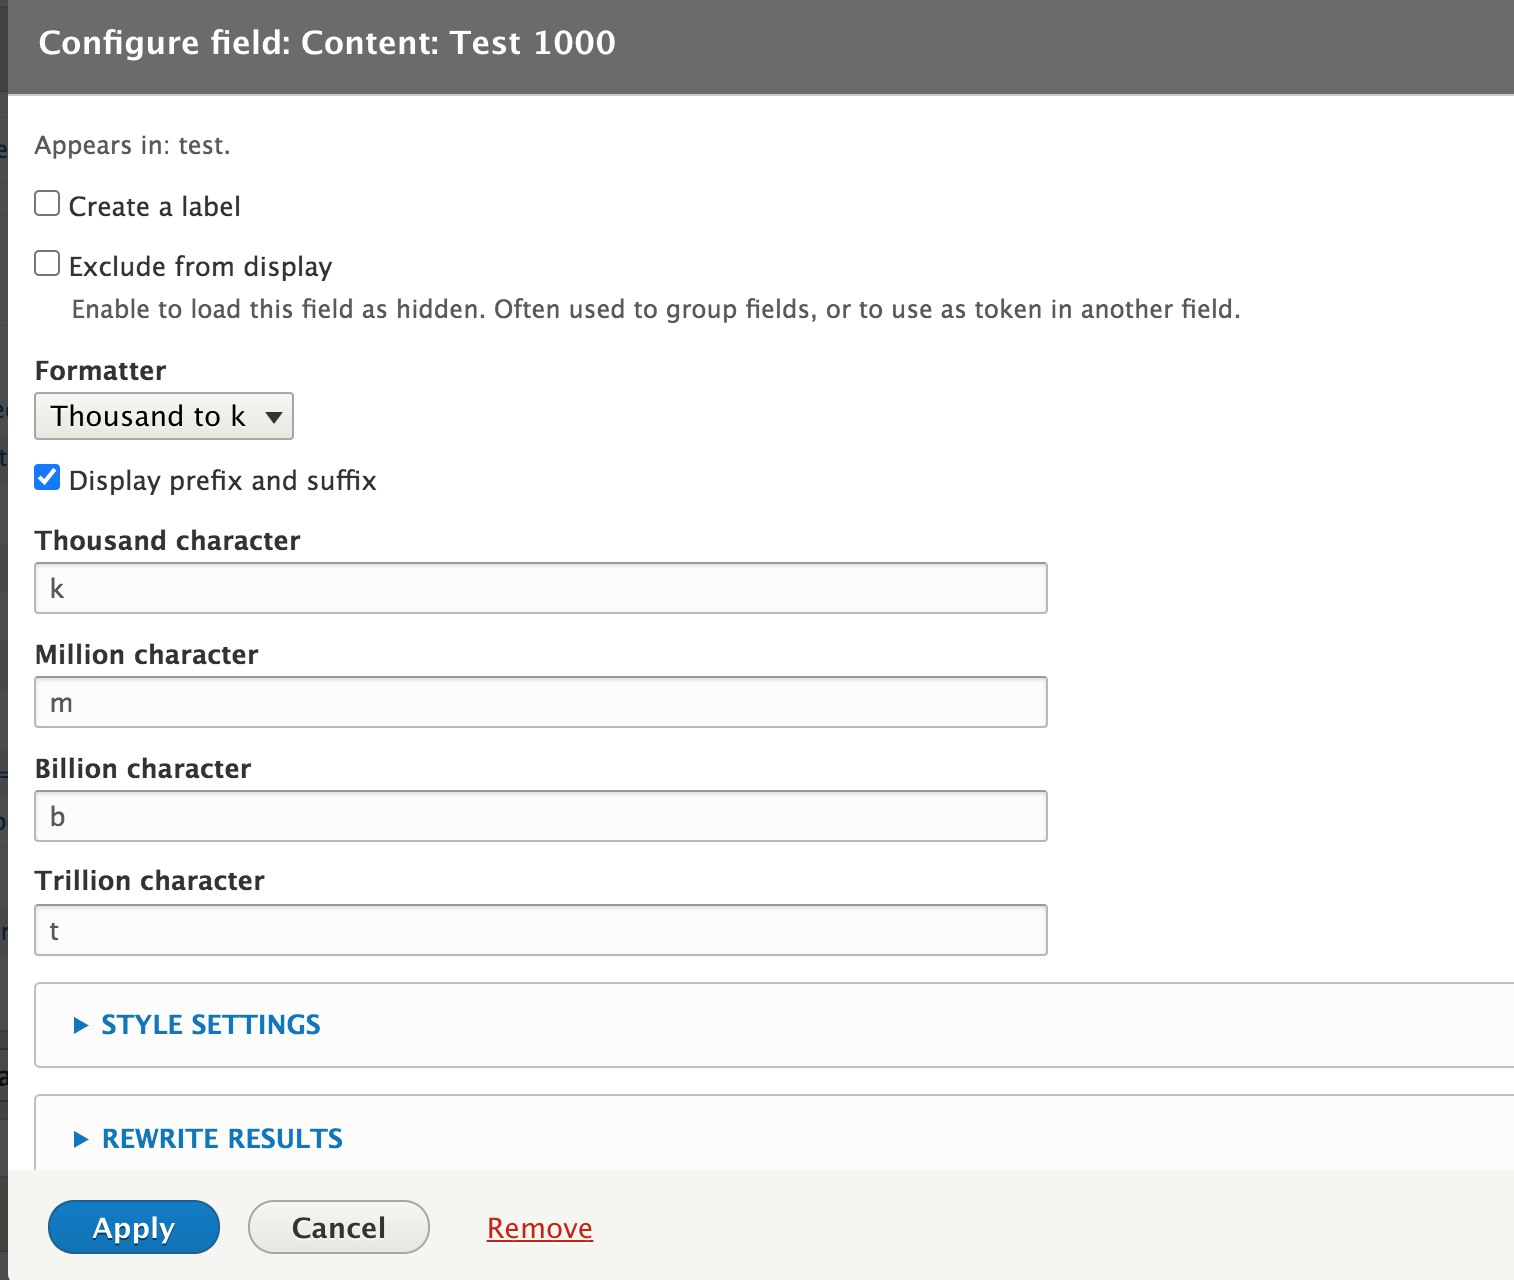Enable the Exclude from display option
The width and height of the screenshot is (1514, 1280).
(x=47, y=262)
